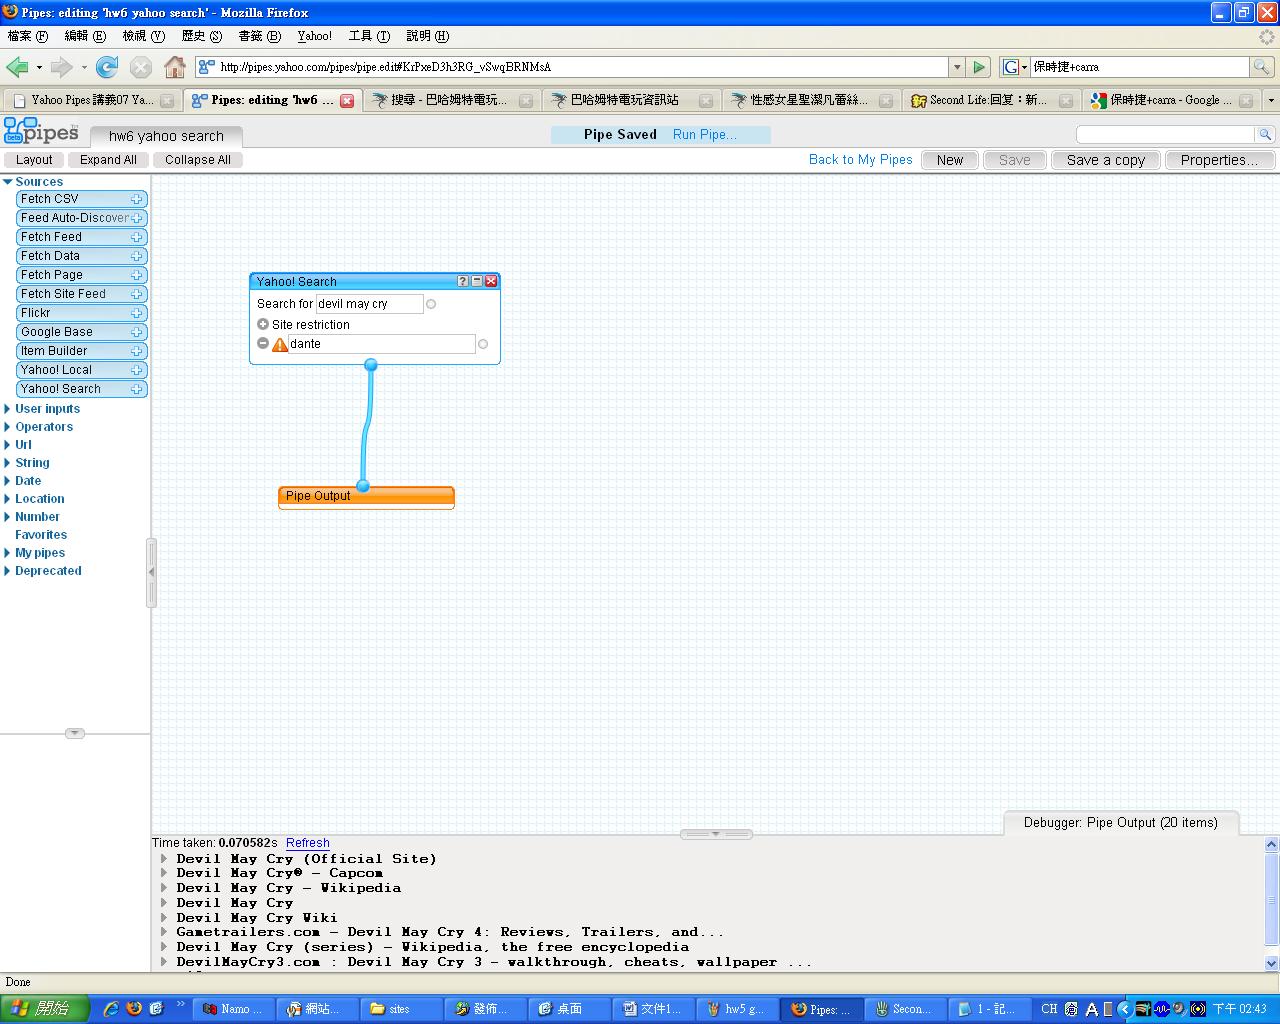Add Fetch Data module plus icon
1280x1024 pixels.
(x=136, y=256)
